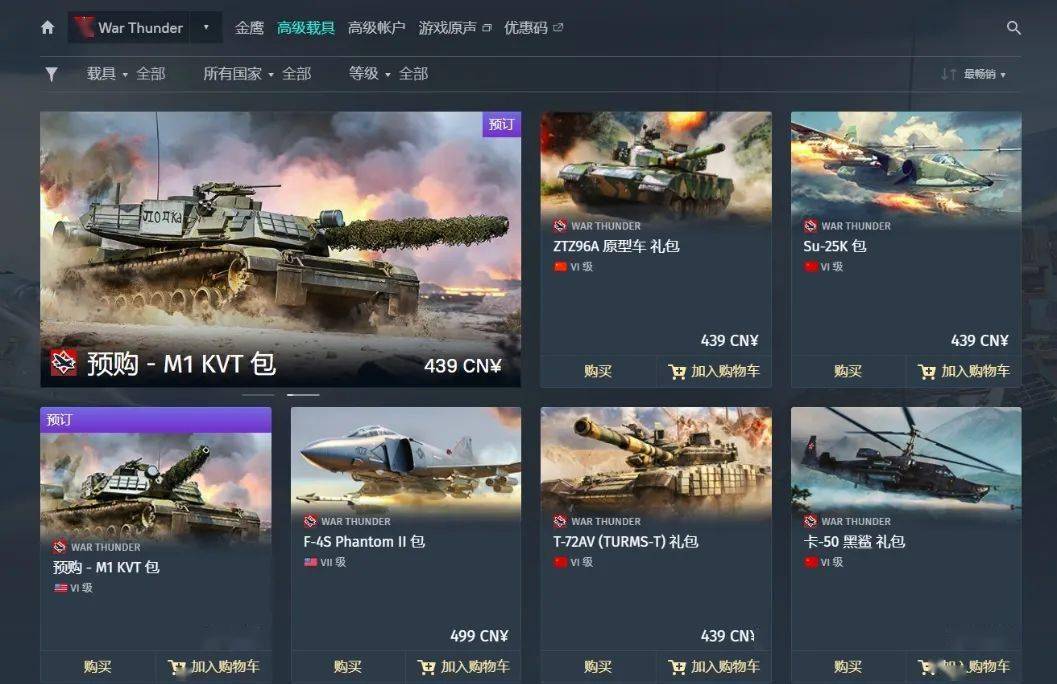Go to the store home icon
Screen dimensions: 1057x684
click(x=47, y=28)
